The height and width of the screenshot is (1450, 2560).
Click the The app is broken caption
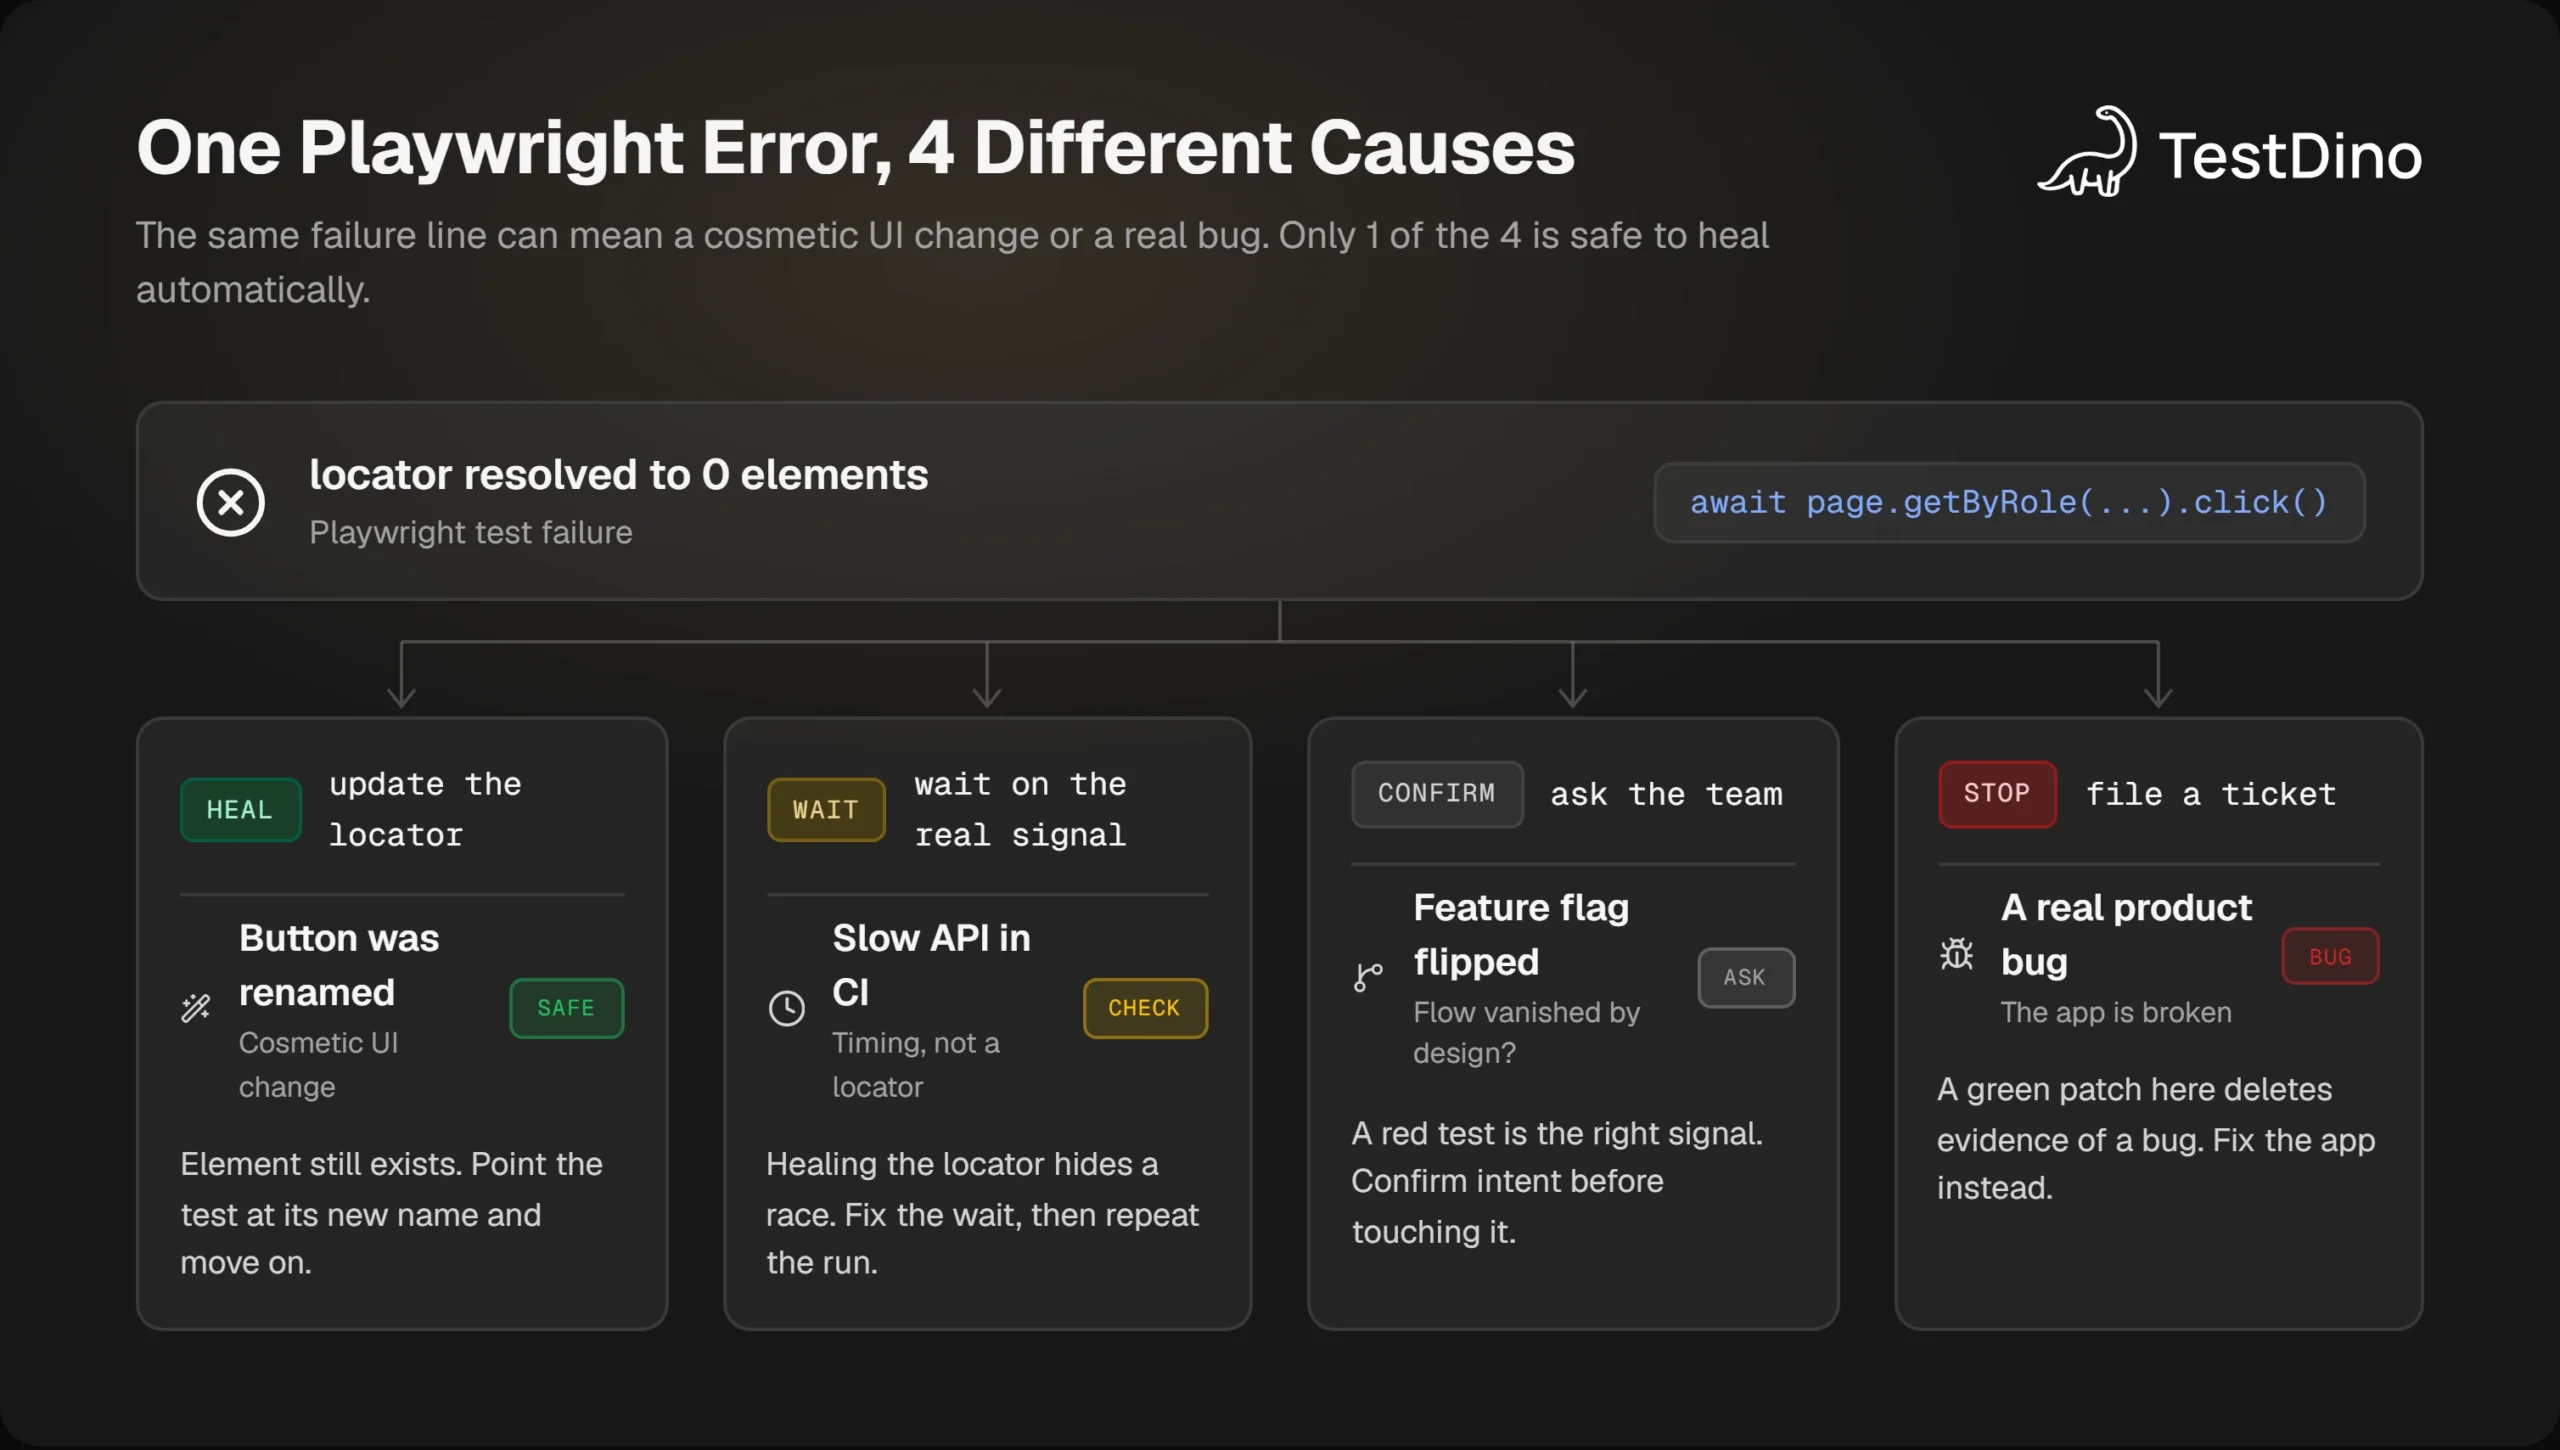pyautogui.click(x=2116, y=1012)
